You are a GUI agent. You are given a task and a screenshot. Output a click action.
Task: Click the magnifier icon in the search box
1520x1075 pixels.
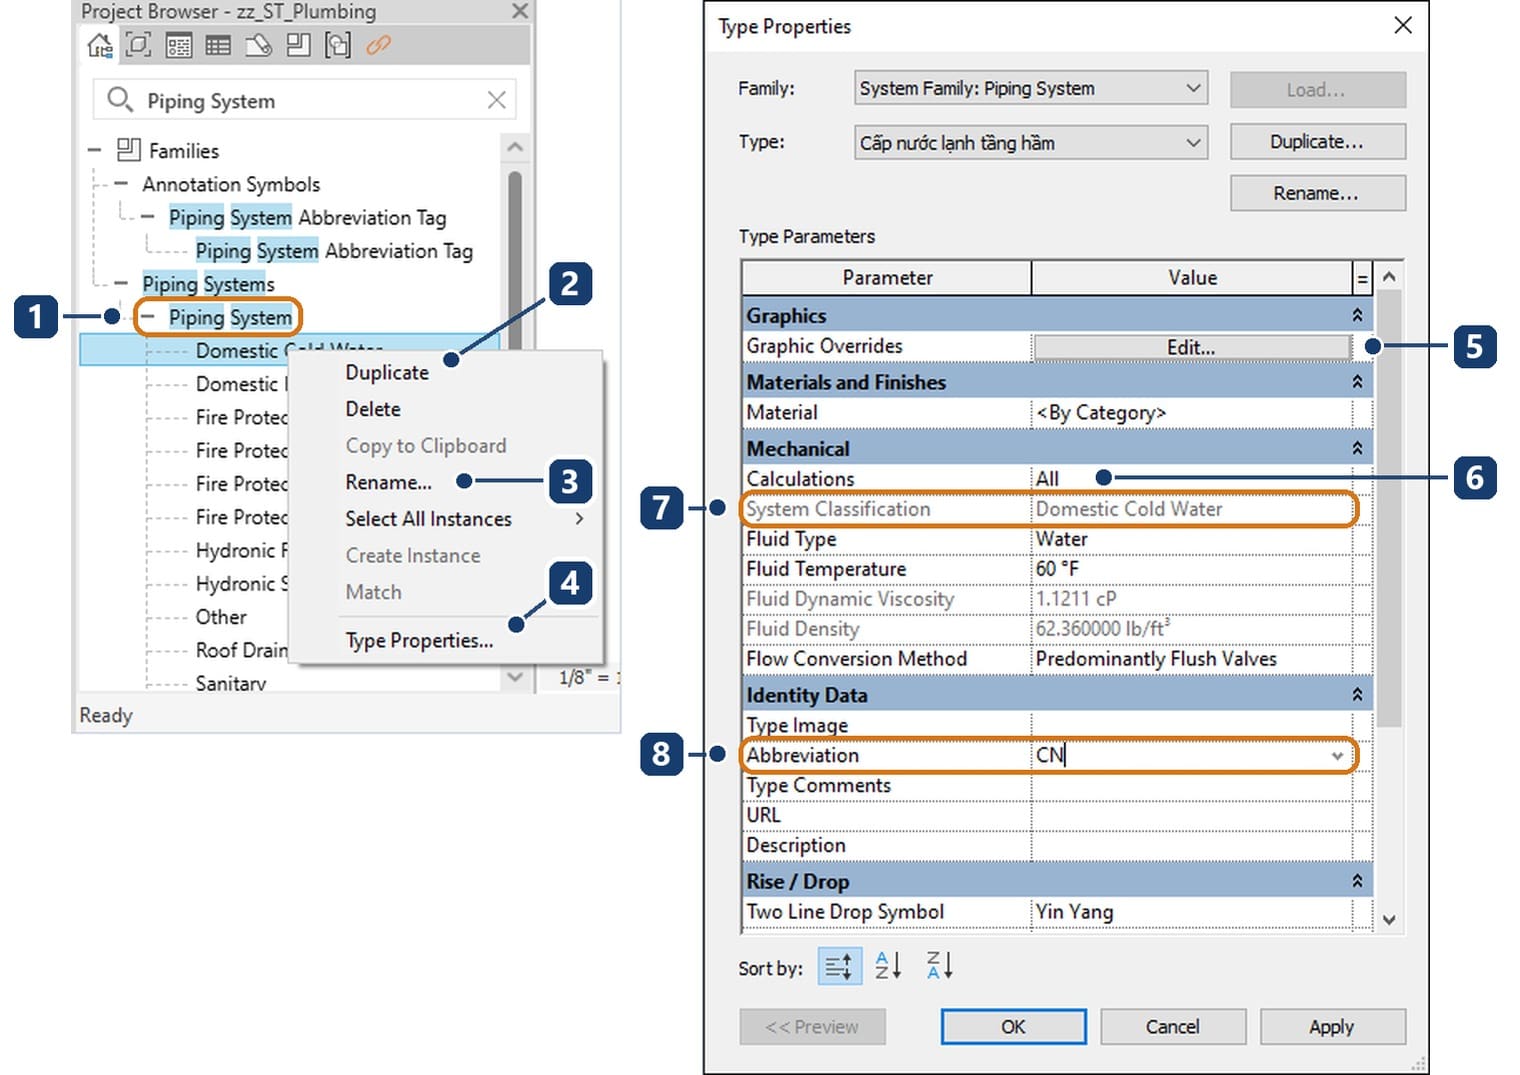click(x=120, y=99)
